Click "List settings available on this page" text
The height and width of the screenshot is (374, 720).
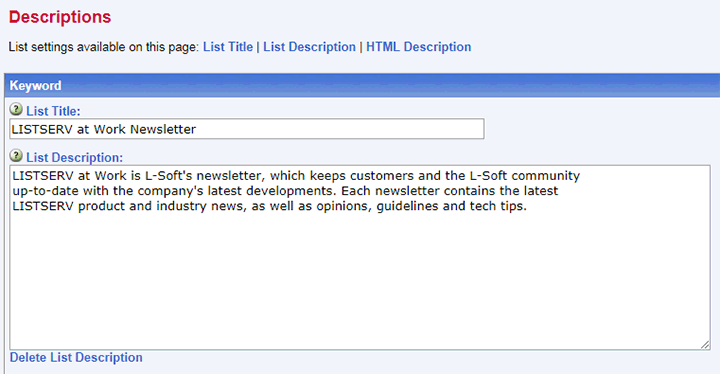coord(104,47)
